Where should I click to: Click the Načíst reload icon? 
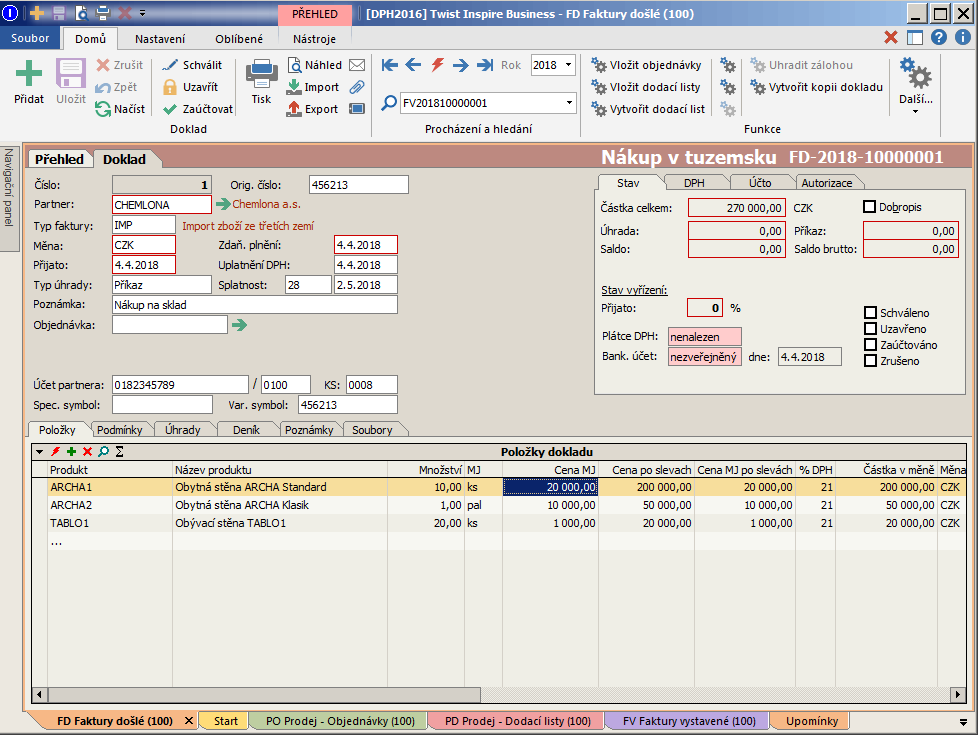(103, 109)
